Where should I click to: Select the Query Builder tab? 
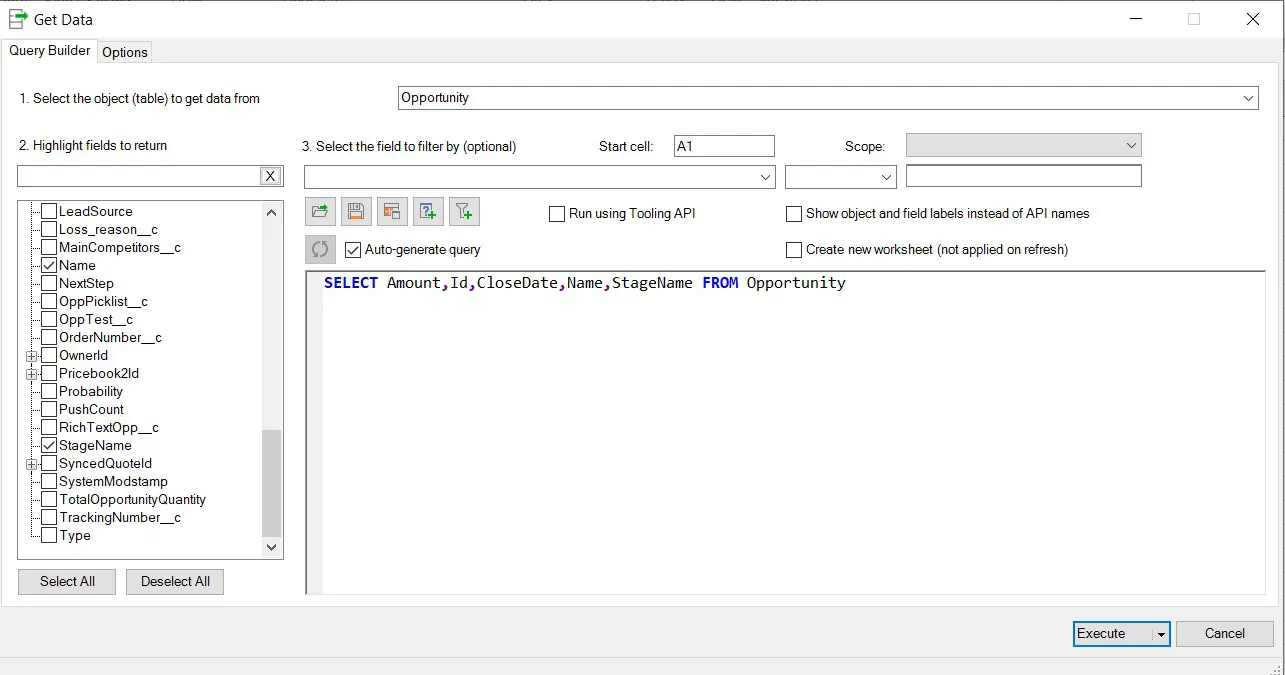(x=50, y=51)
